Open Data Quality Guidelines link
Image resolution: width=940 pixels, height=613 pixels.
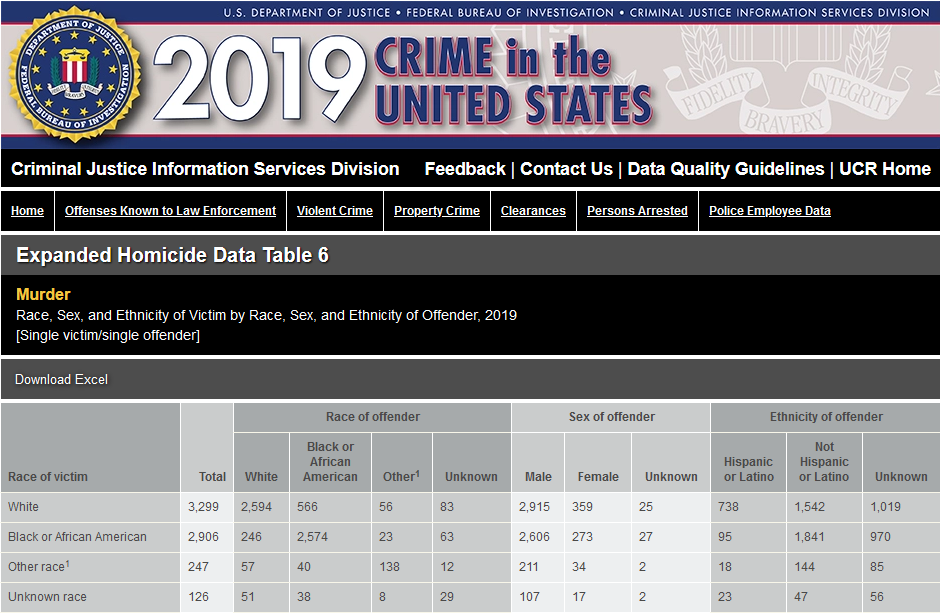[x=725, y=169]
